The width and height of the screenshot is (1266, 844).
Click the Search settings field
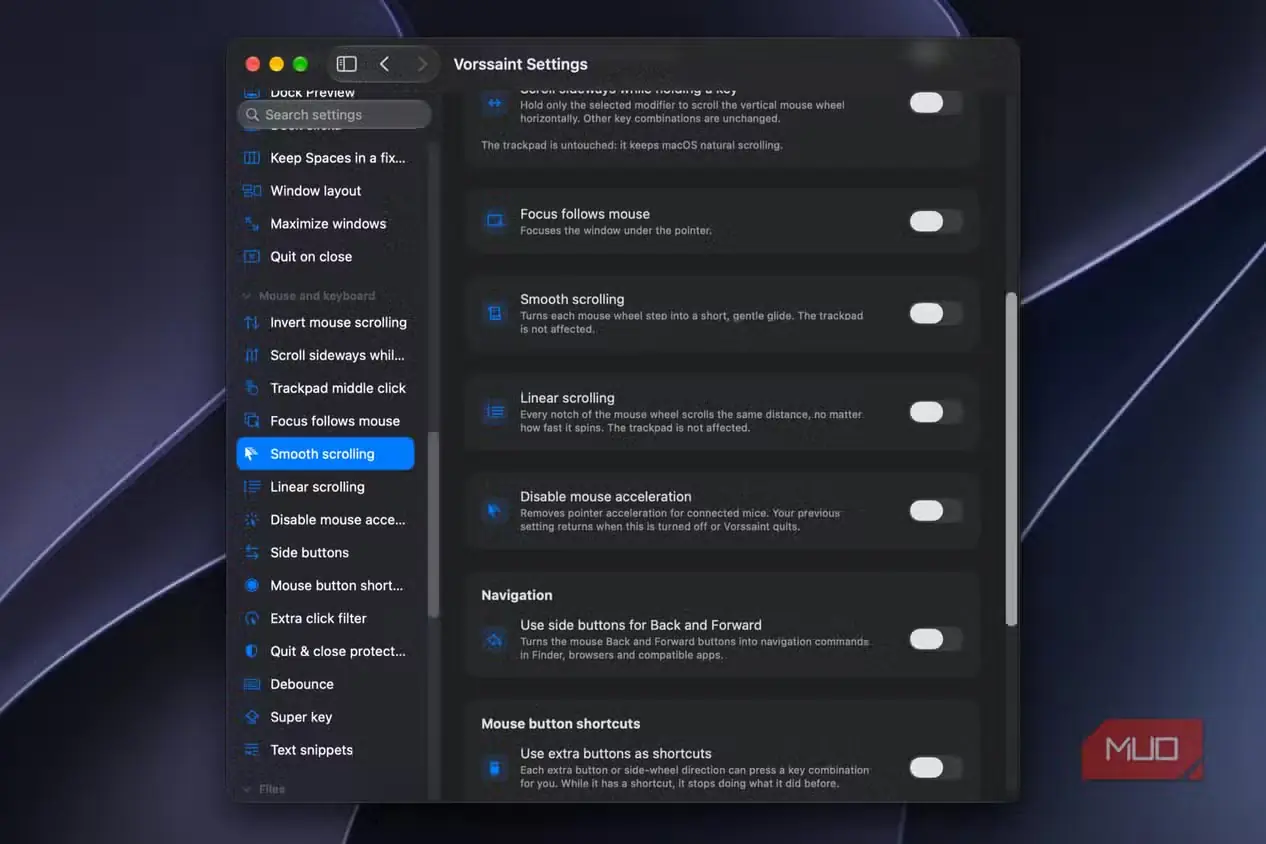click(334, 115)
